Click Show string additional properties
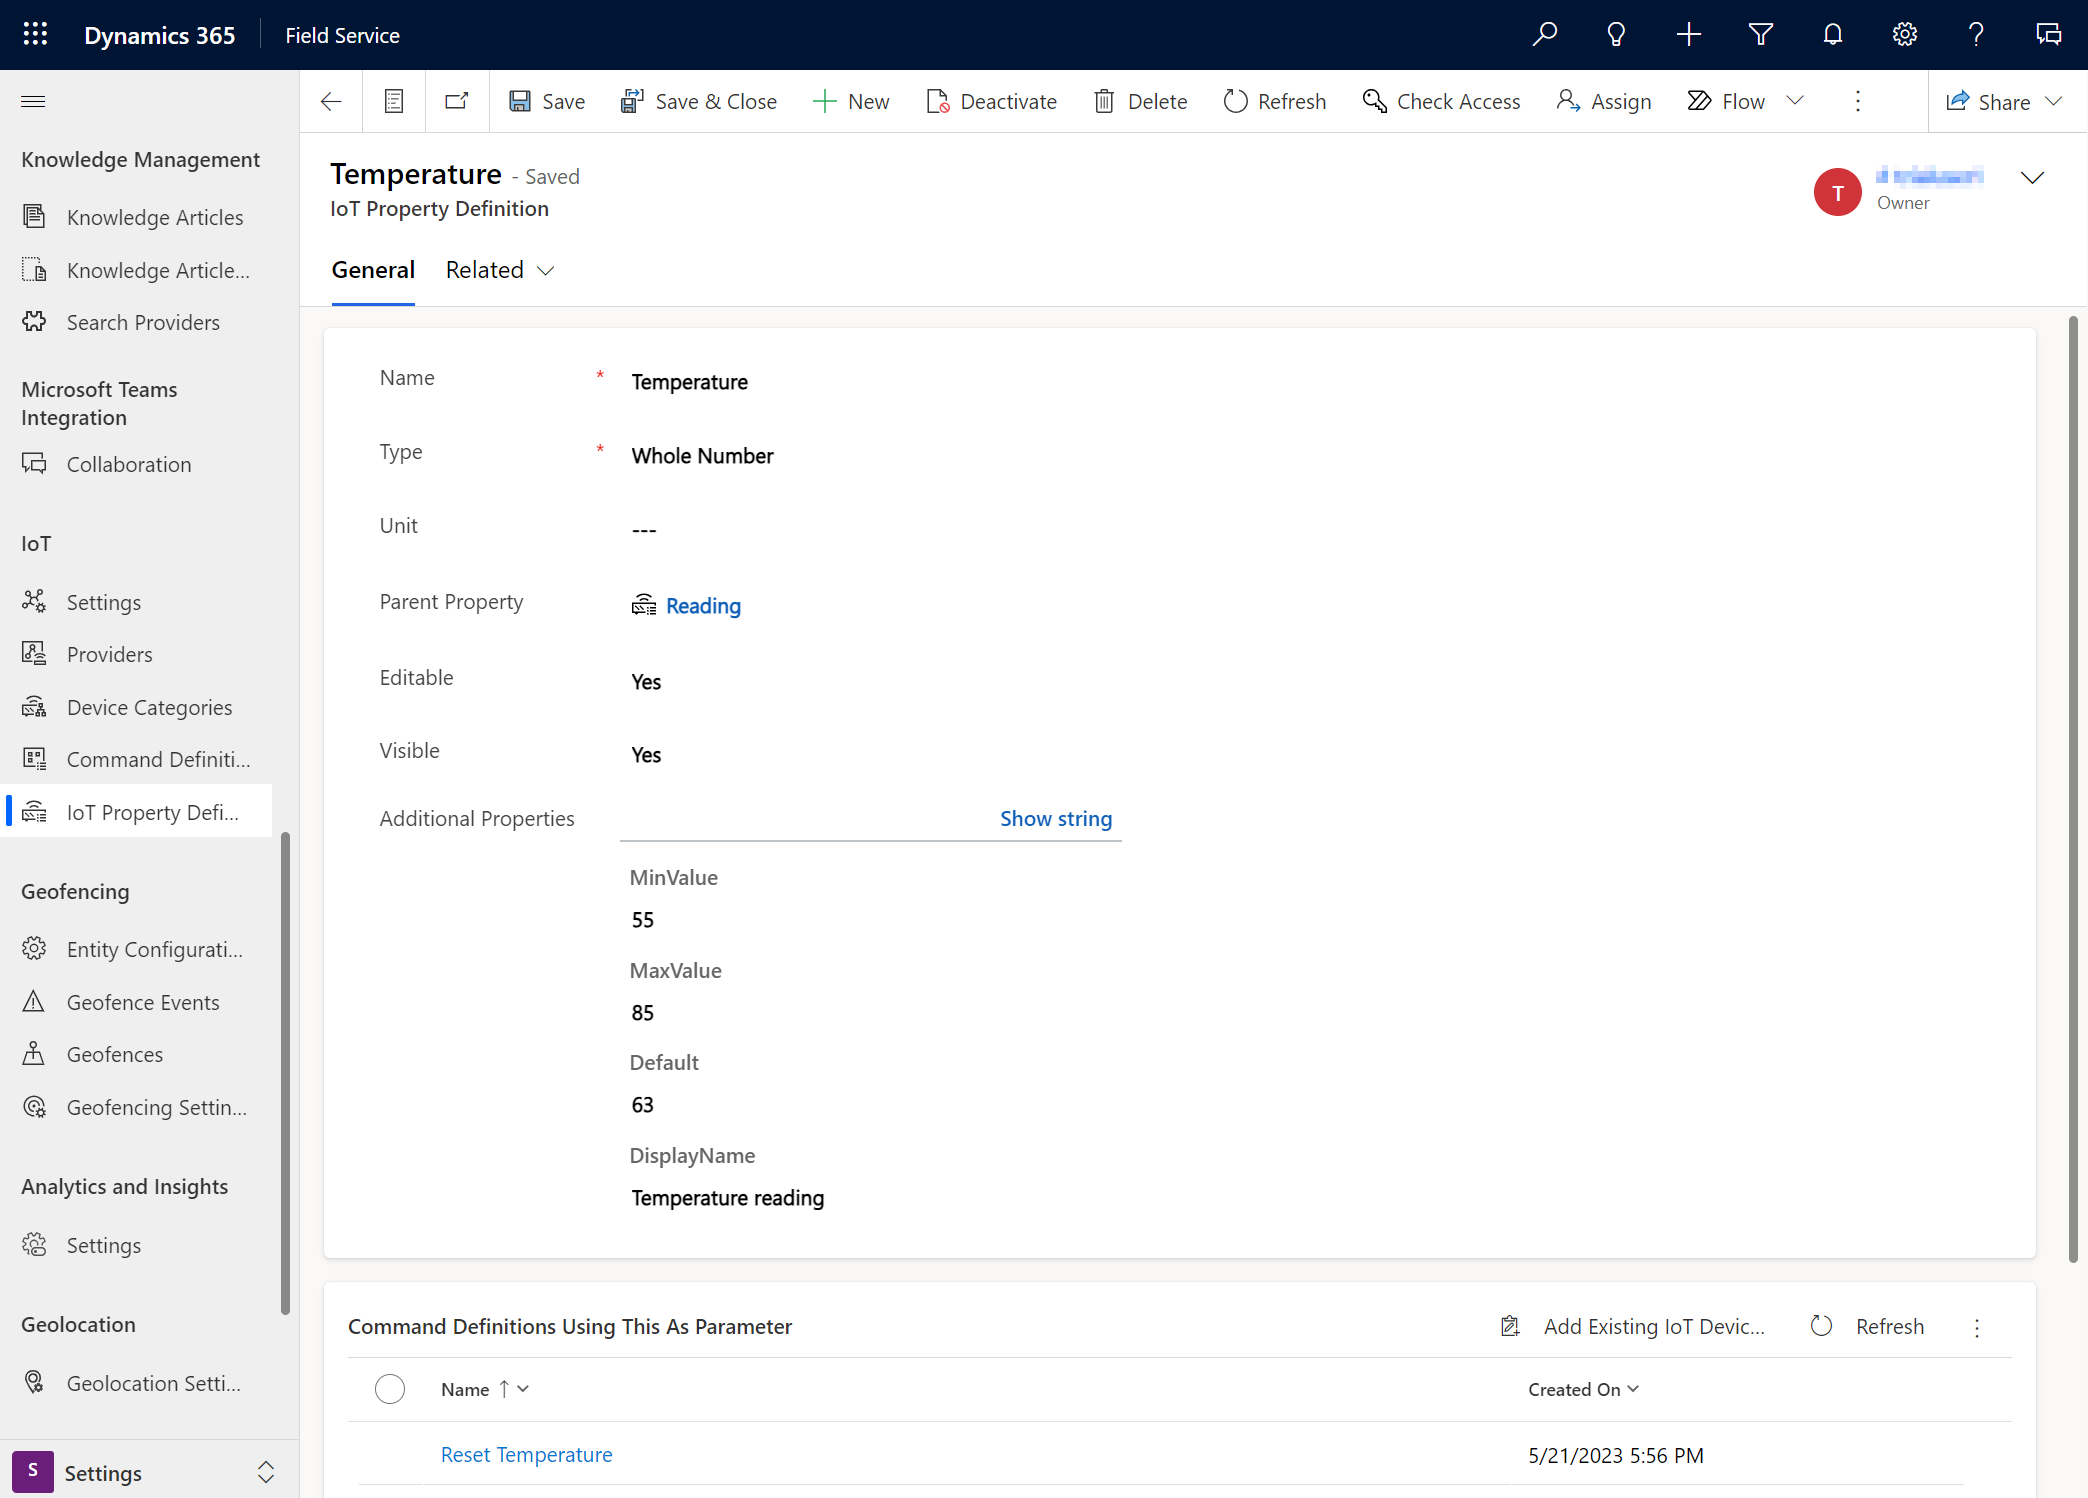 [1055, 817]
